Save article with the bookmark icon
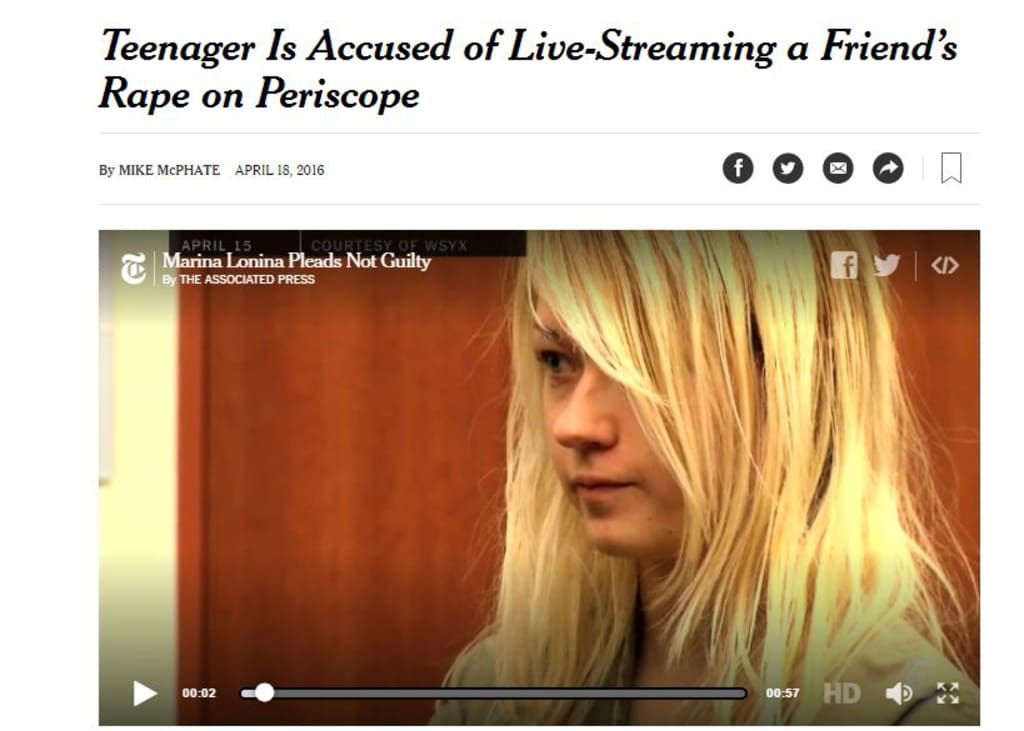 coord(951,168)
